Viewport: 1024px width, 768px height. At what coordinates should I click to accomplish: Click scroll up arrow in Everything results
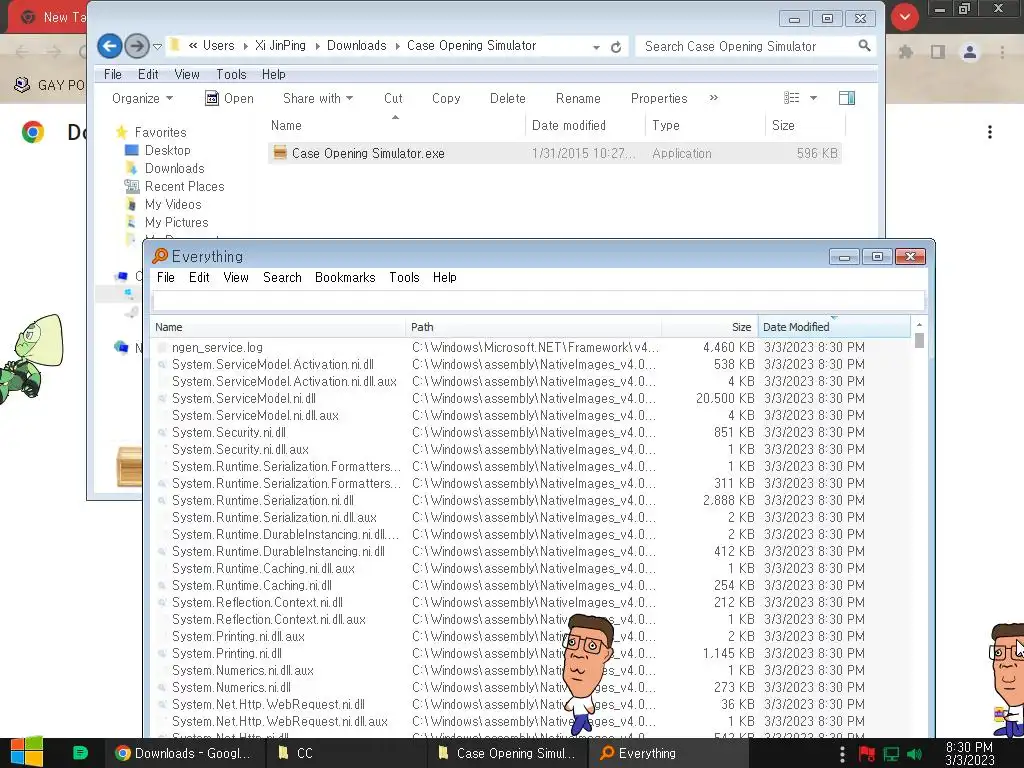(919, 325)
